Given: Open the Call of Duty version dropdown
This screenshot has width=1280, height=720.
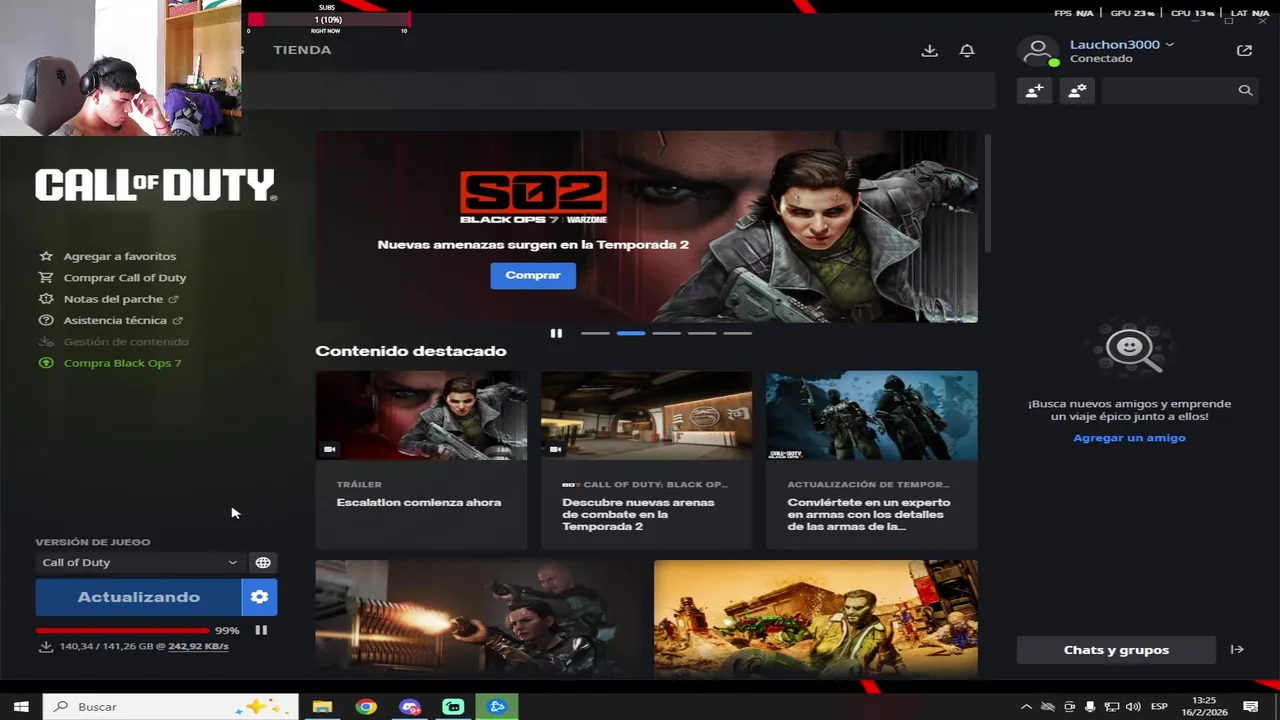Looking at the screenshot, I should 139,563.
